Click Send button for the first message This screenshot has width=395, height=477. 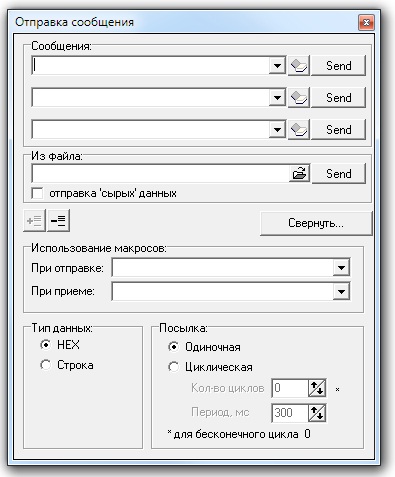pyautogui.click(x=339, y=66)
